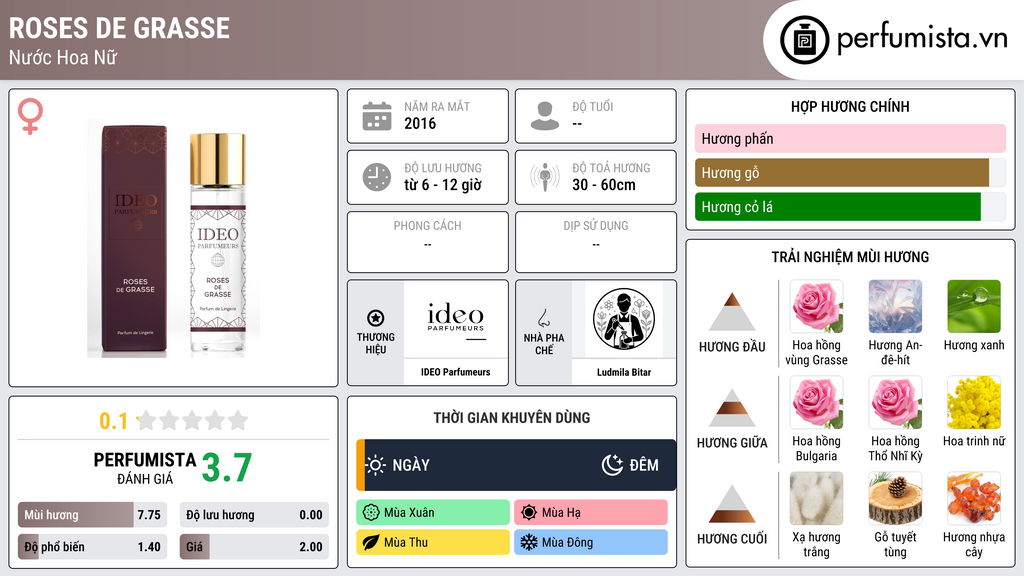Click the person icon beside Độ tuổi
The image size is (1024, 576).
coord(545,116)
